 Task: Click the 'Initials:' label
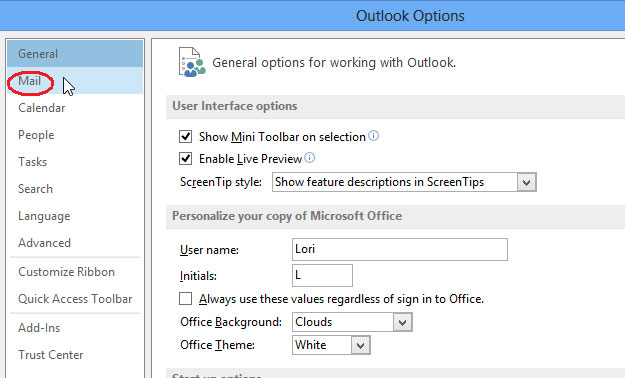point(198,276)
